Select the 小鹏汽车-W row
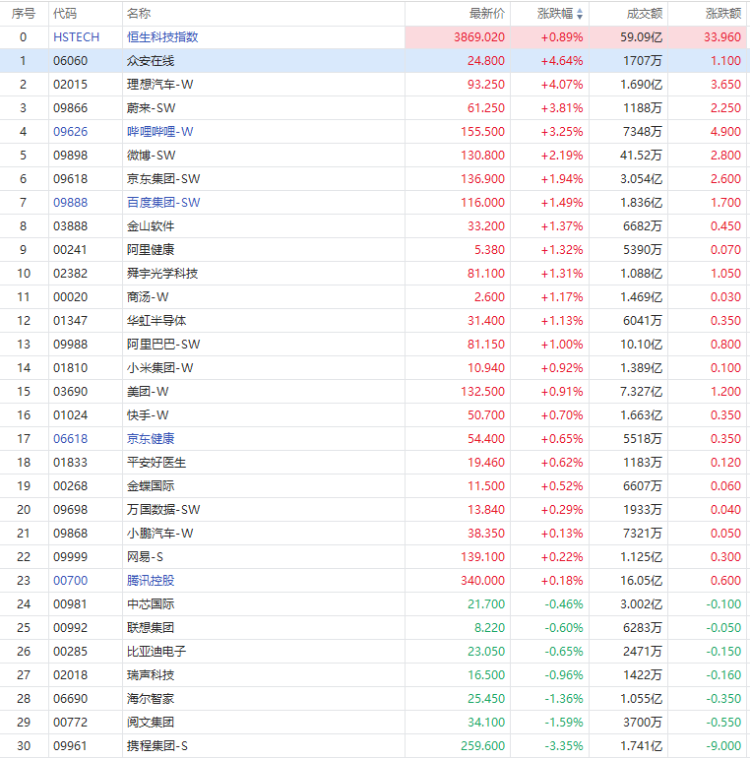 point(375,533)
